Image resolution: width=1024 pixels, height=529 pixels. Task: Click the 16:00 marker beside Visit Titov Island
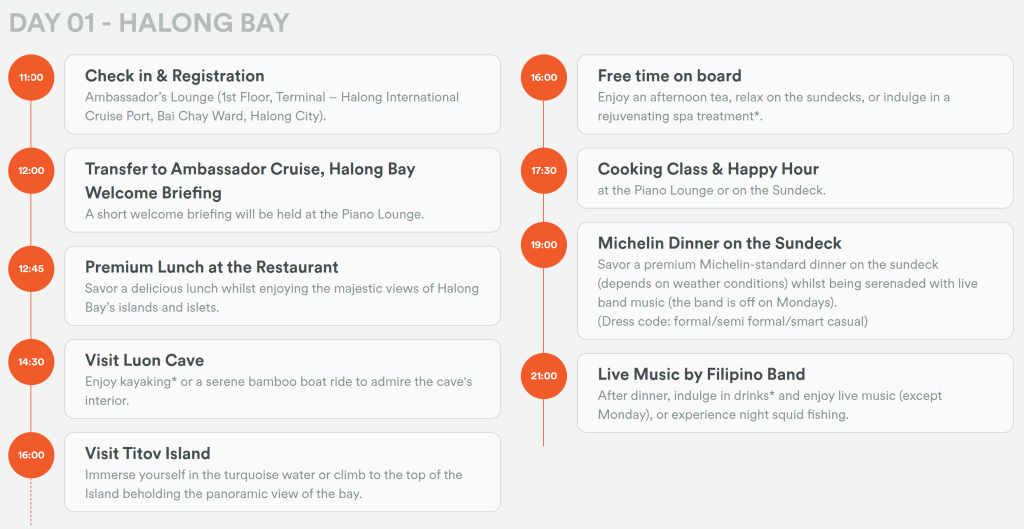coord(31,455)
